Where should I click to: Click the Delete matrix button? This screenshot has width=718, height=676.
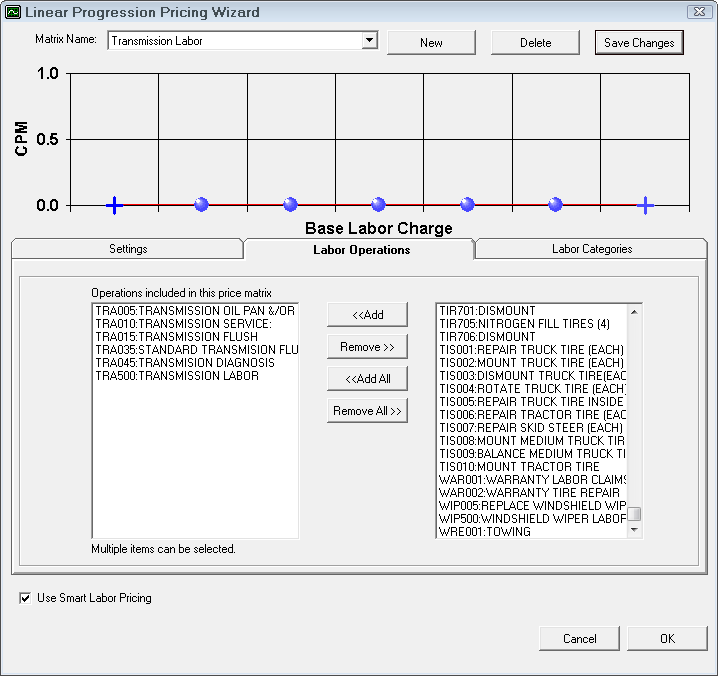tap(535, 43)
